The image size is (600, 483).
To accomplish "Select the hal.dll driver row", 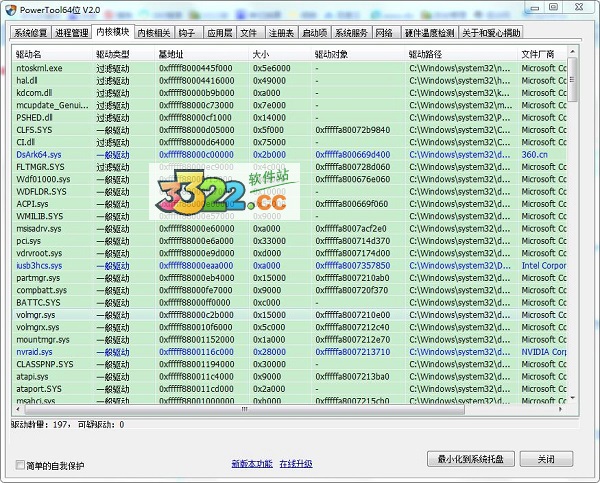I will [290, 80].
